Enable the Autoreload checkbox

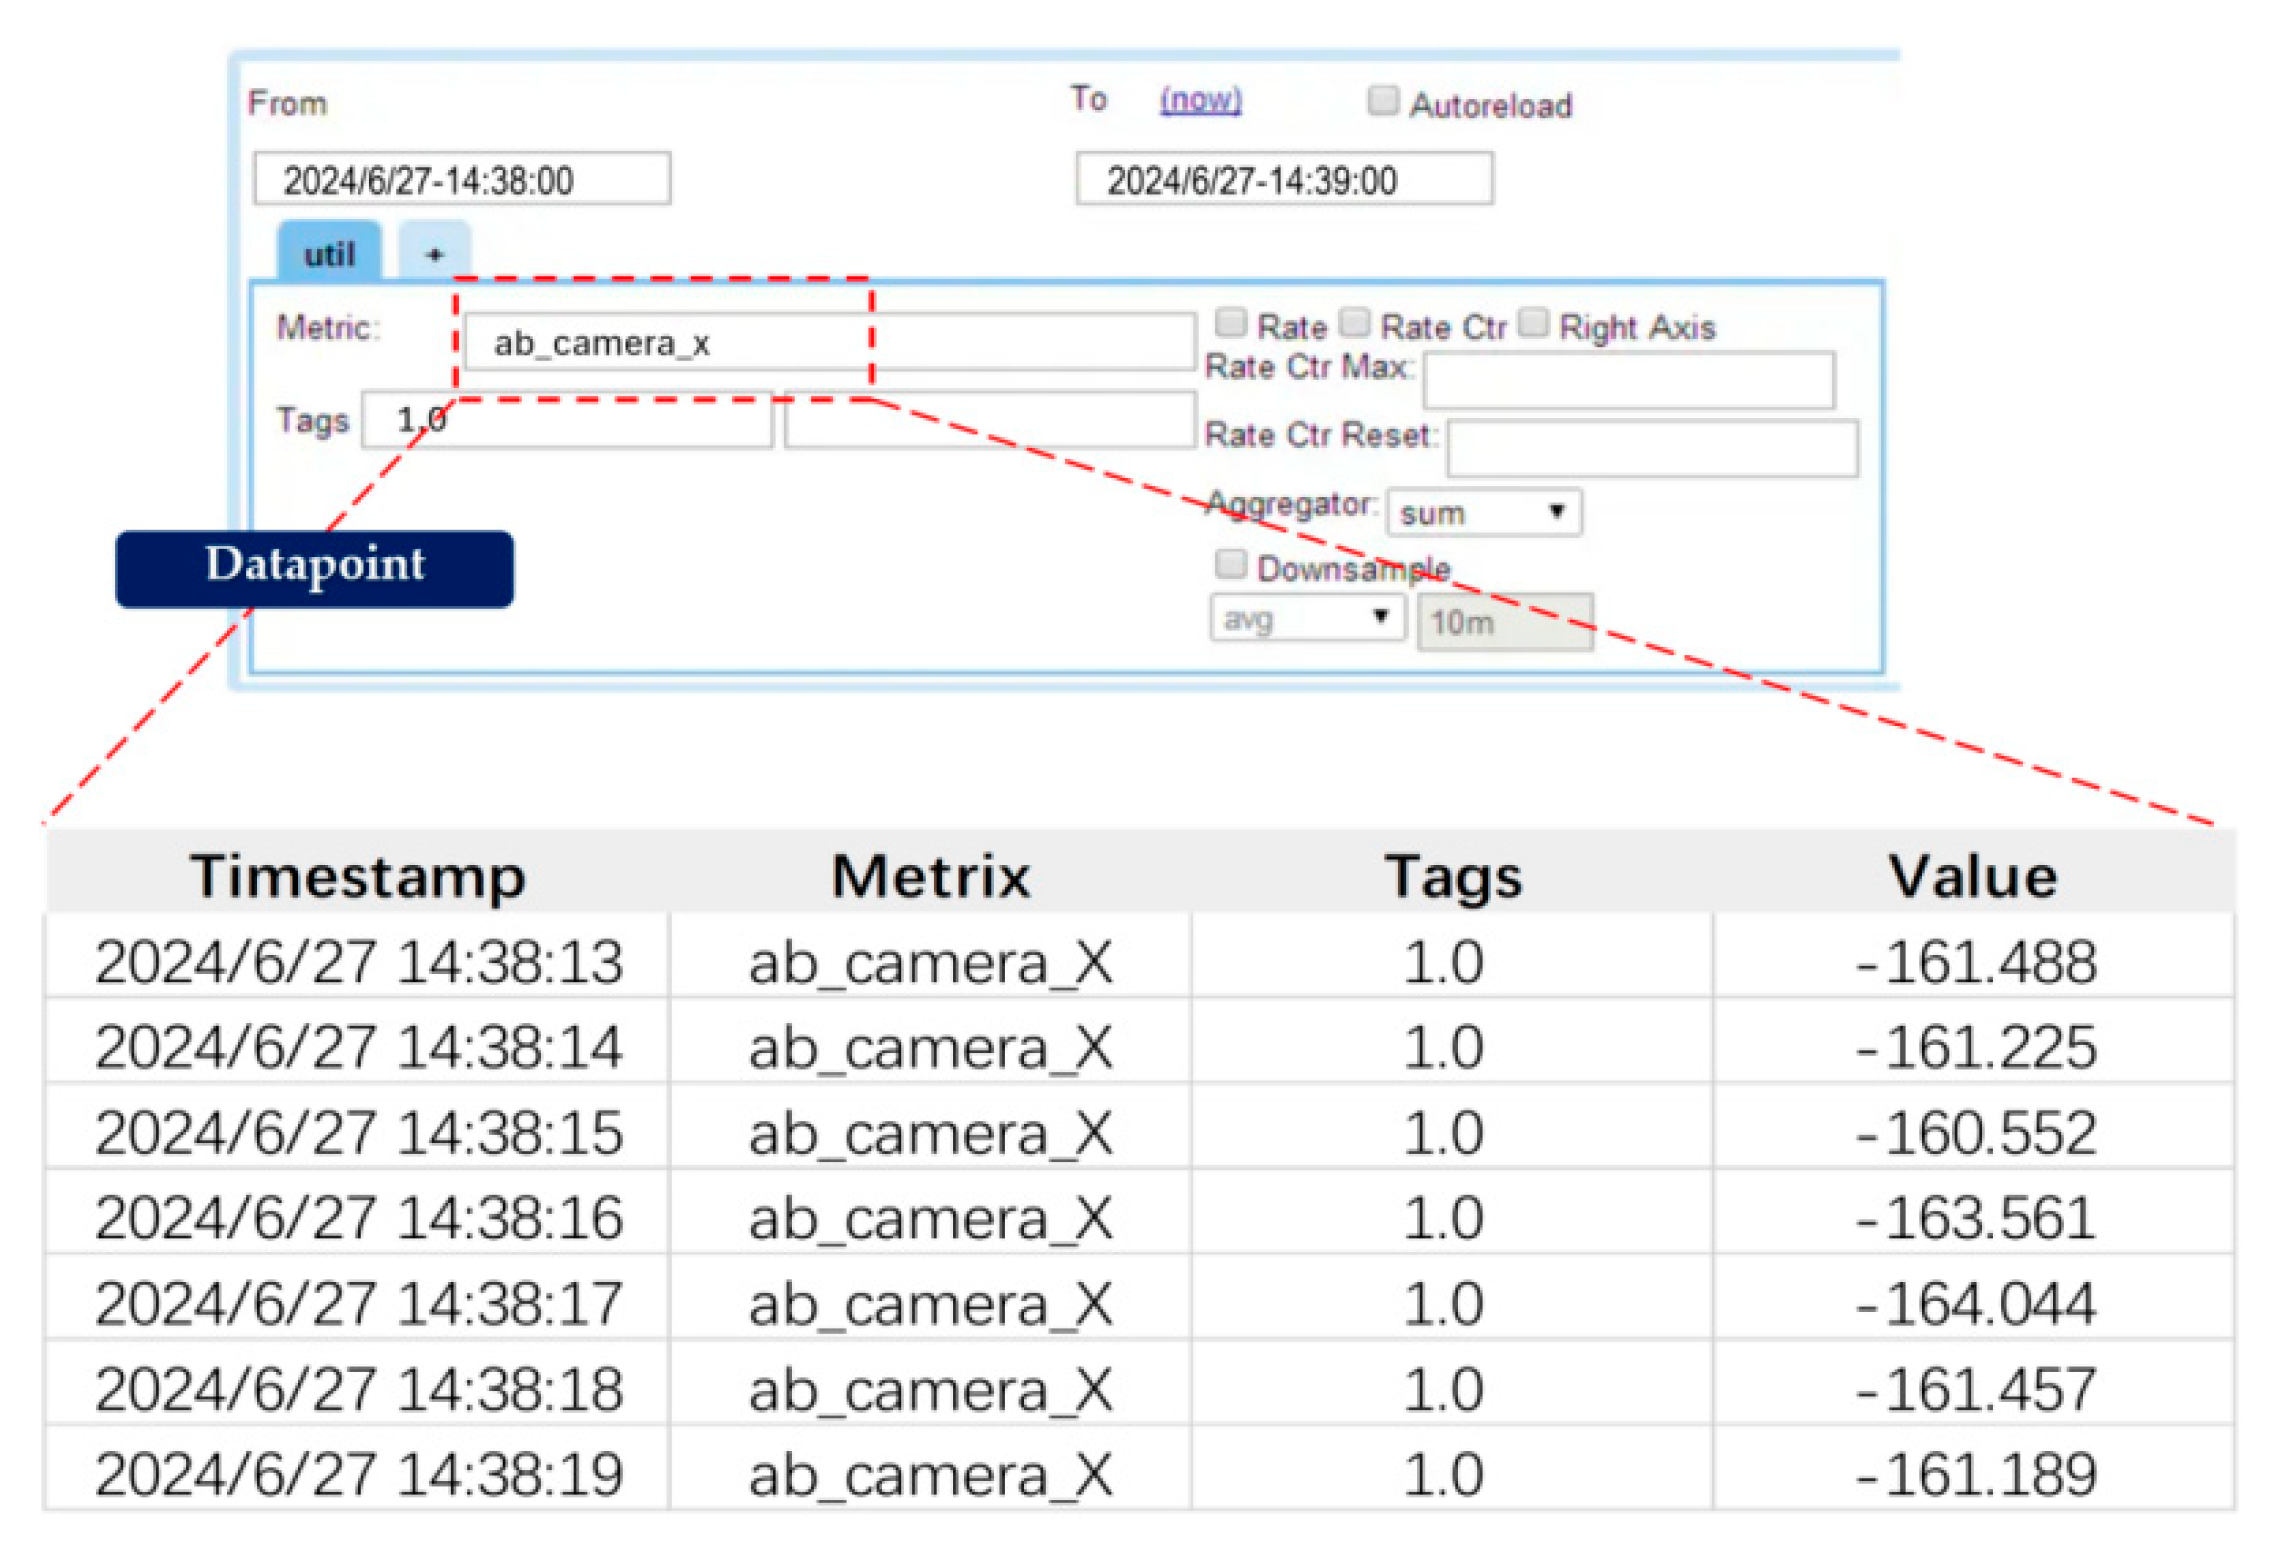[1381, 100]
